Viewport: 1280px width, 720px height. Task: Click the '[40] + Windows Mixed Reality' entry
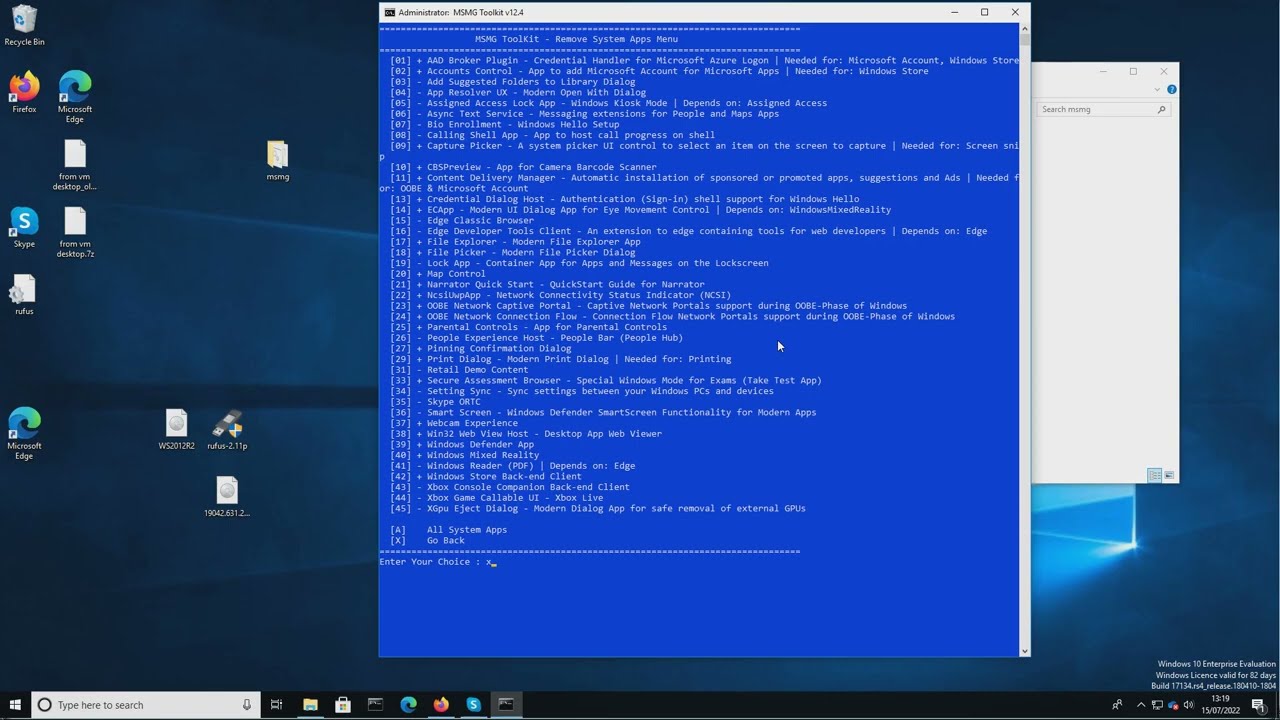(x=465, y=455)
